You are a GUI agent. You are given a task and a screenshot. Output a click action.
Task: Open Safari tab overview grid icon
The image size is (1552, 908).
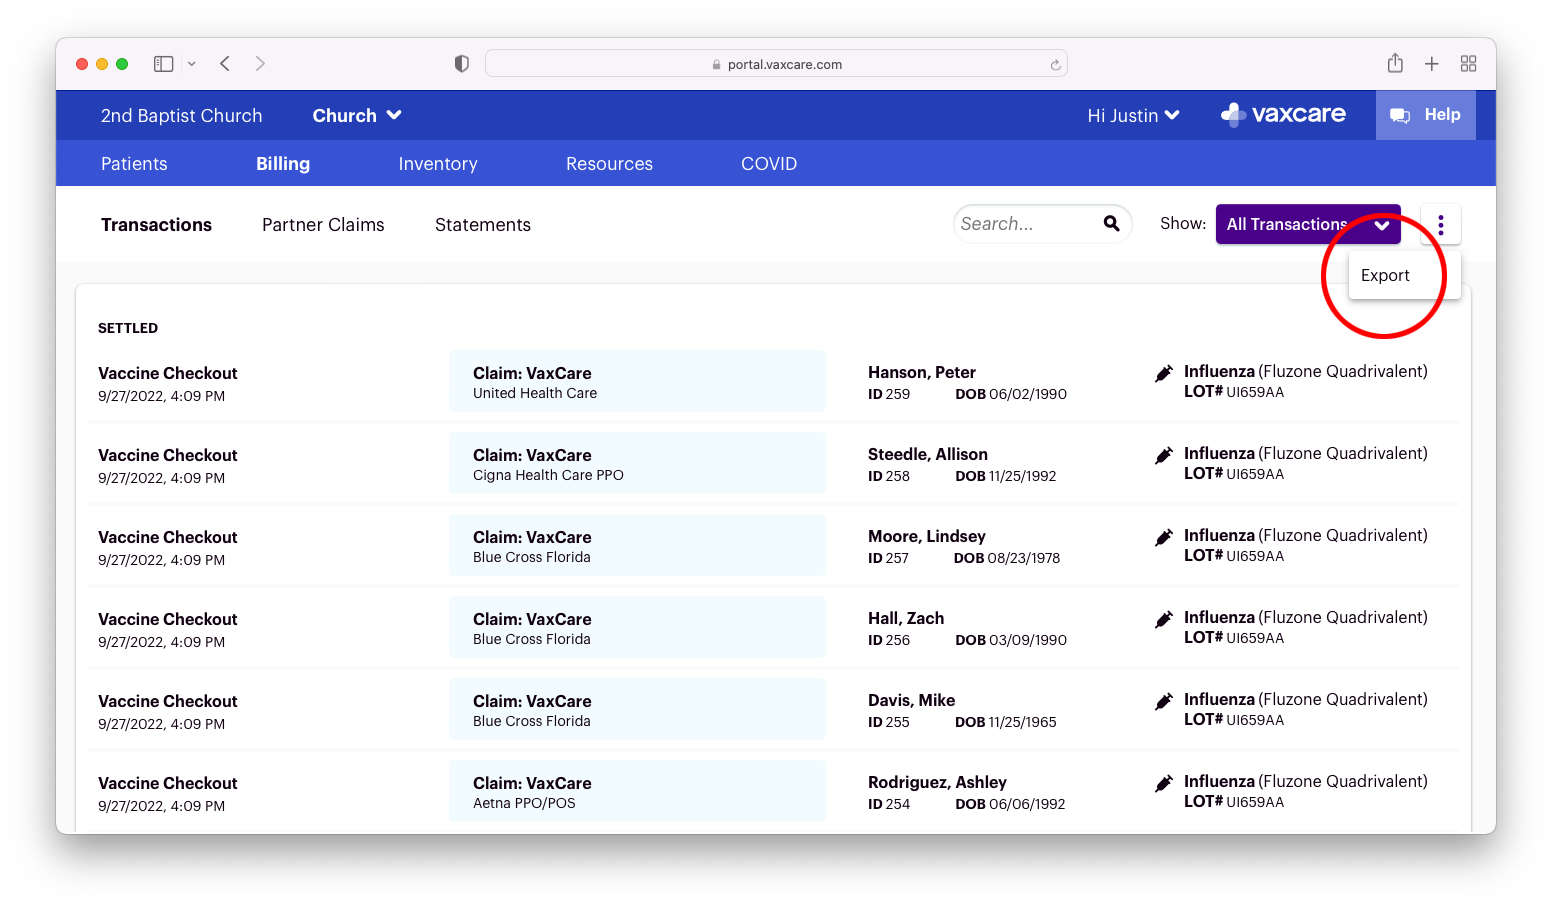1468,64
